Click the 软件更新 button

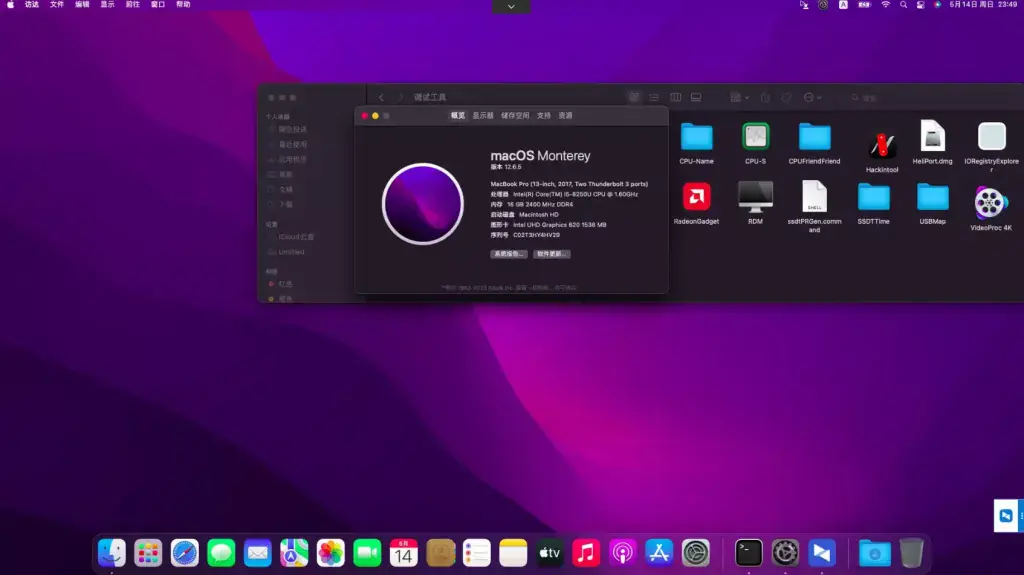(x=552, y=254)
